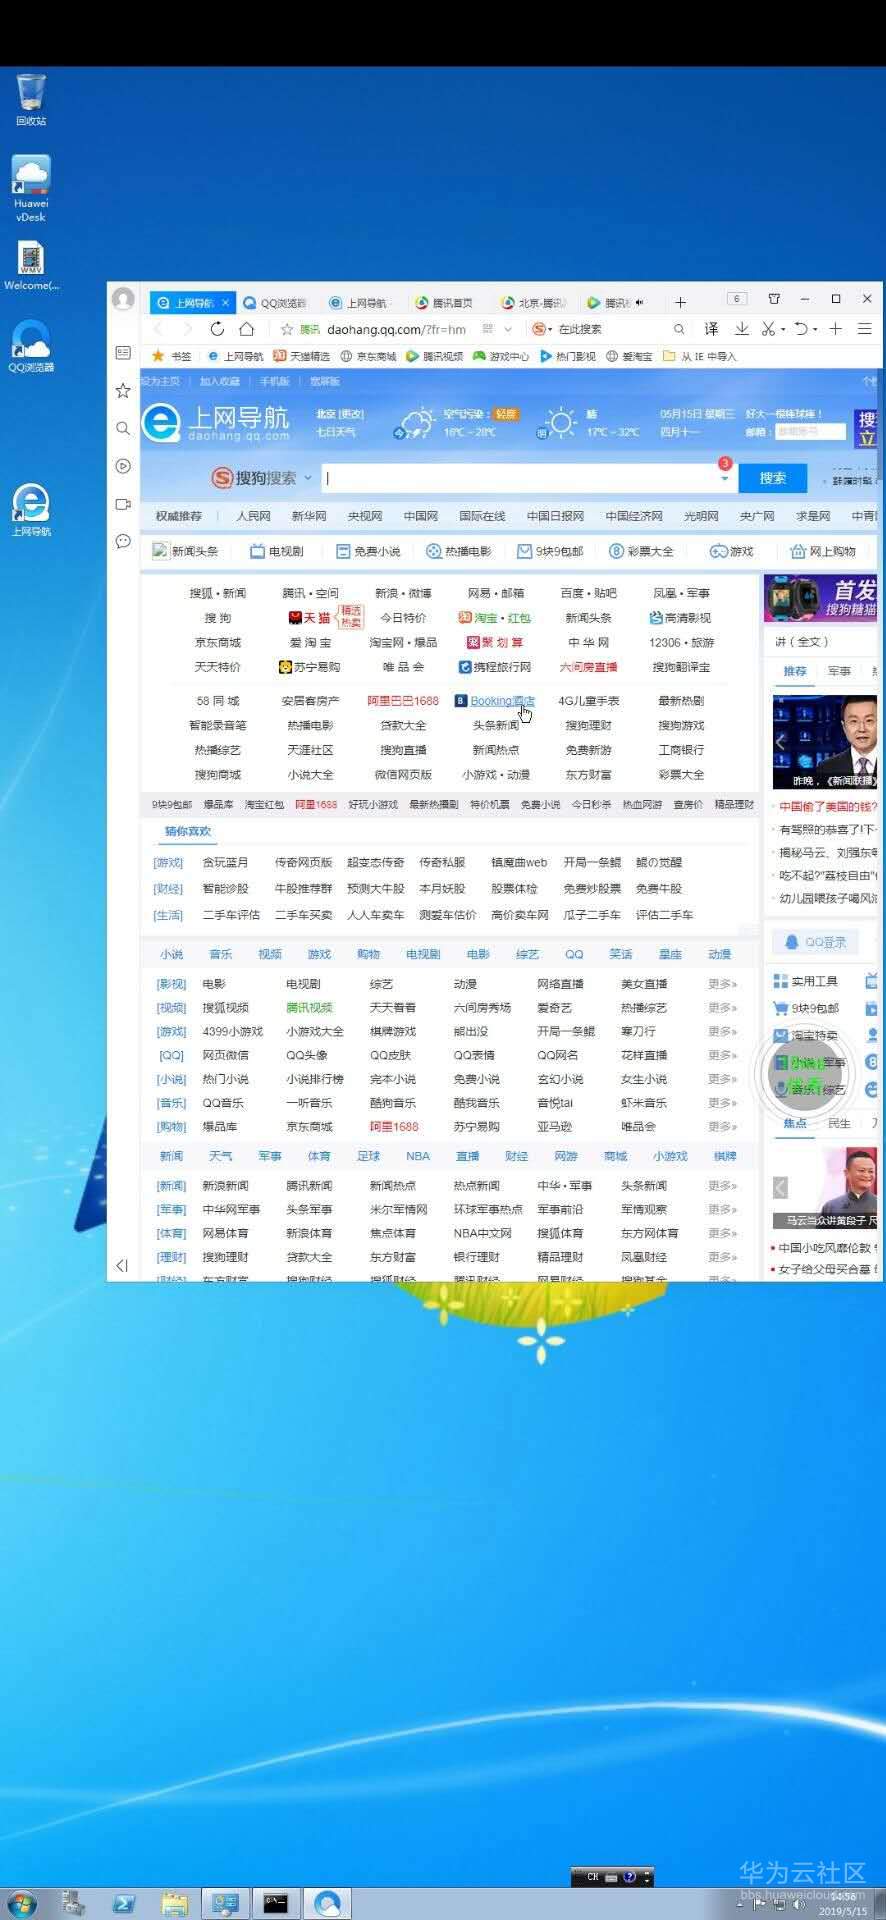The width and height of the screenshot is (886, 1920).
Task: Reload the page with refresh icon
Action: (x=217, y=329)
